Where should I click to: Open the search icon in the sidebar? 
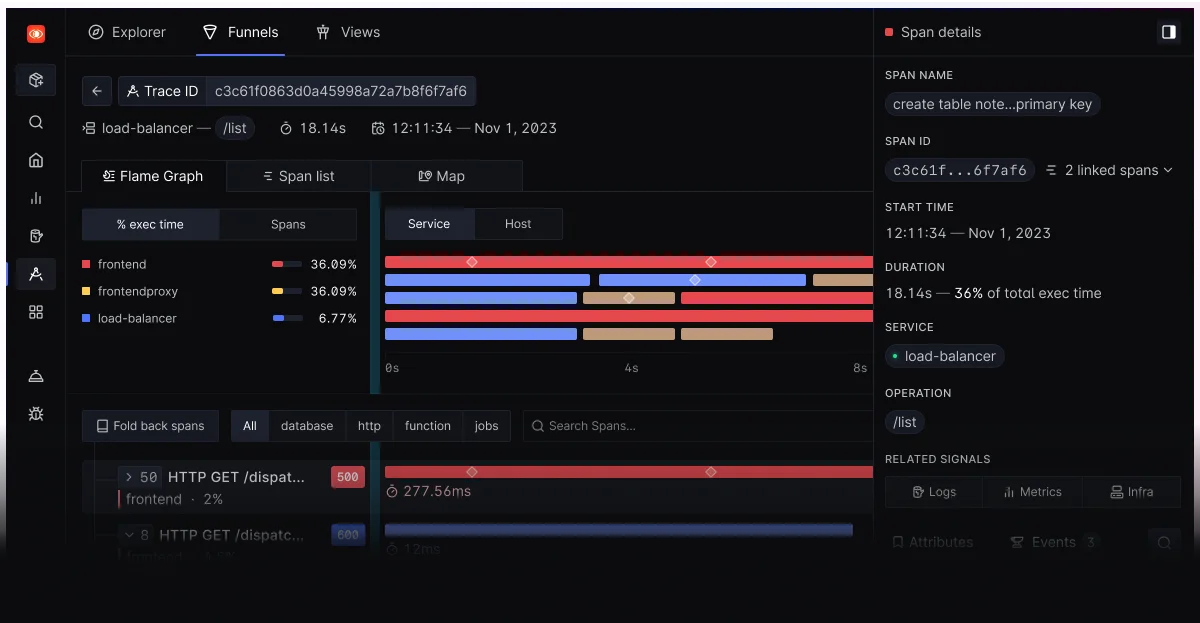(x=36, y=122)
